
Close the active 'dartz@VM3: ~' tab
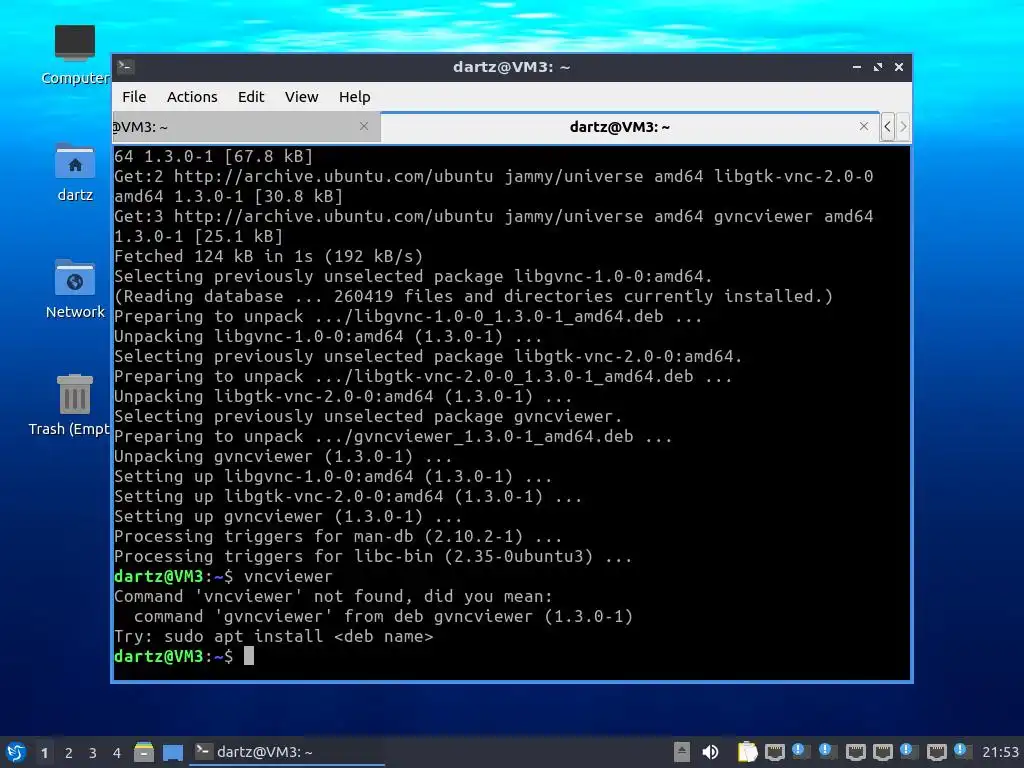[x=863, y=126]
